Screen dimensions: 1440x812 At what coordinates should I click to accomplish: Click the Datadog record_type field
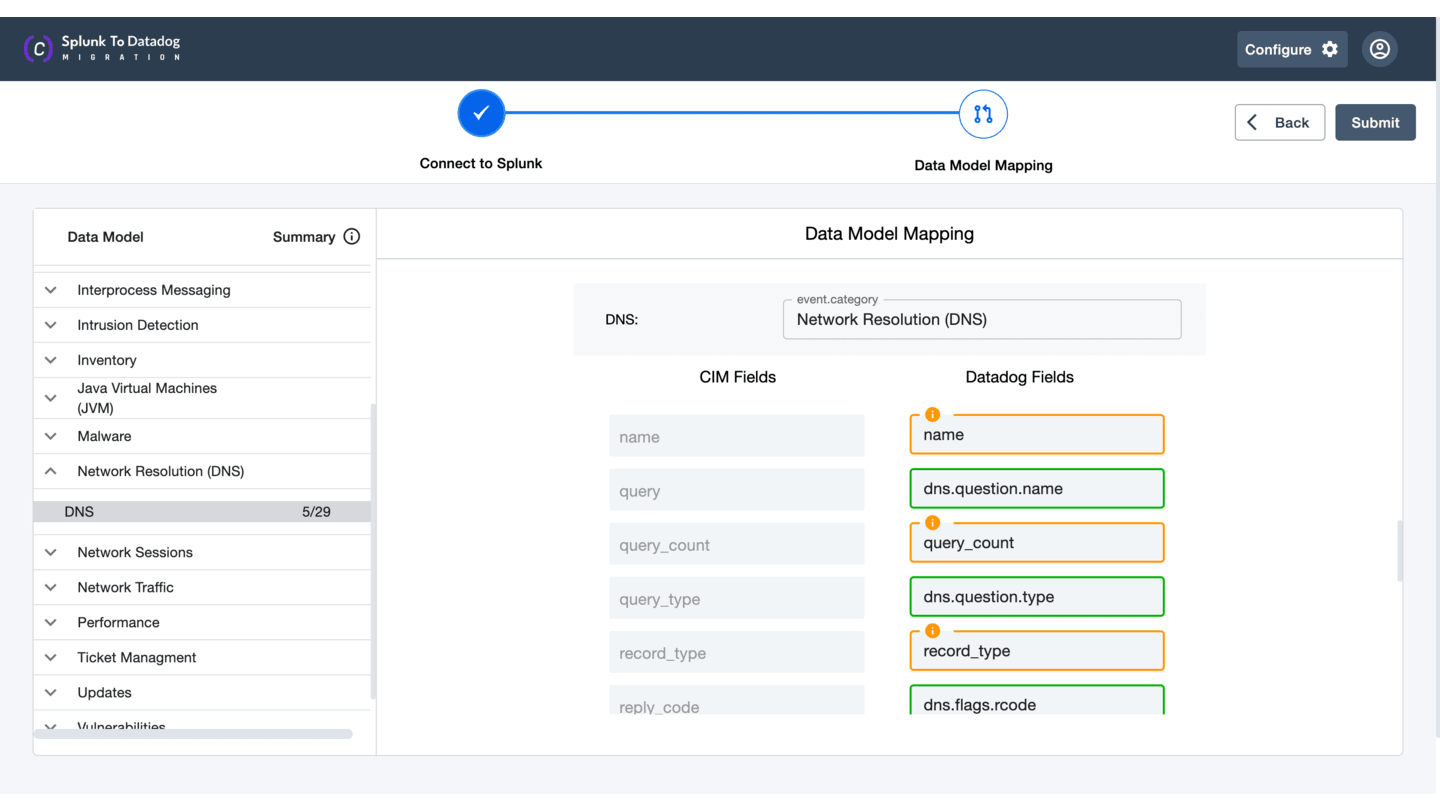(x=1037, y=650)
